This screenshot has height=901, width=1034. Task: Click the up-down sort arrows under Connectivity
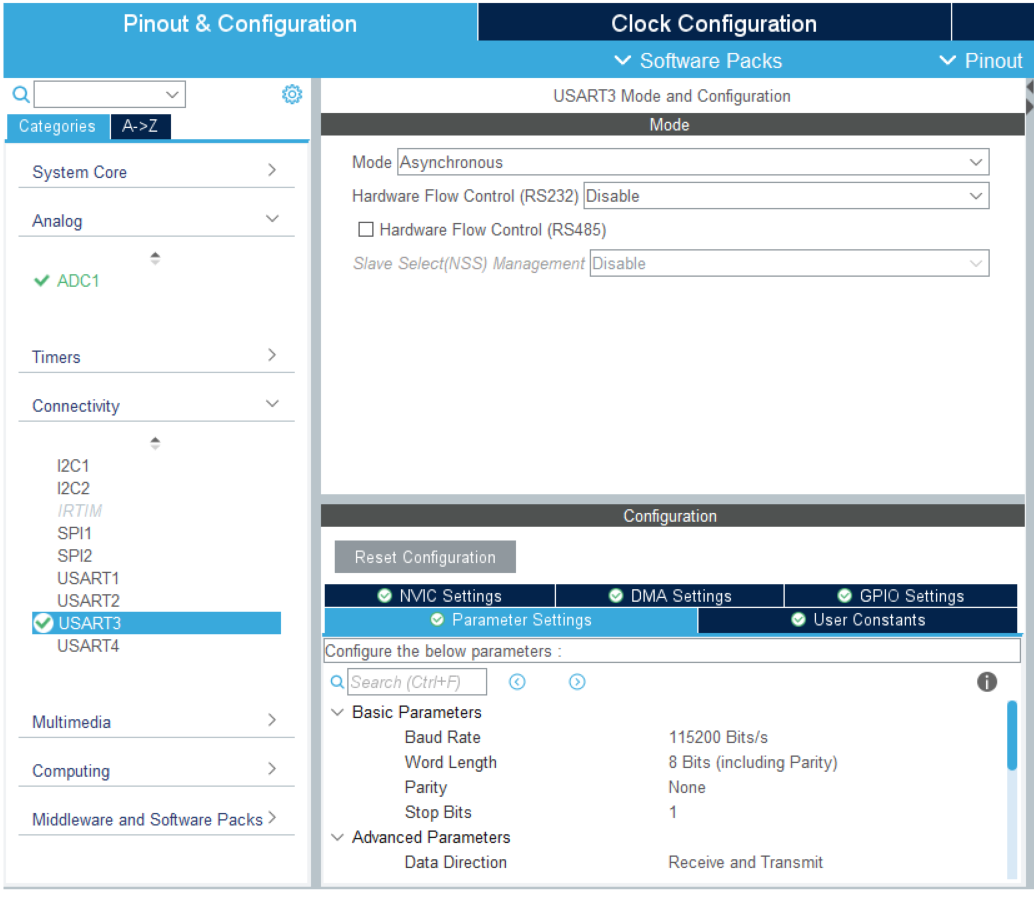[x=155, y=443]
